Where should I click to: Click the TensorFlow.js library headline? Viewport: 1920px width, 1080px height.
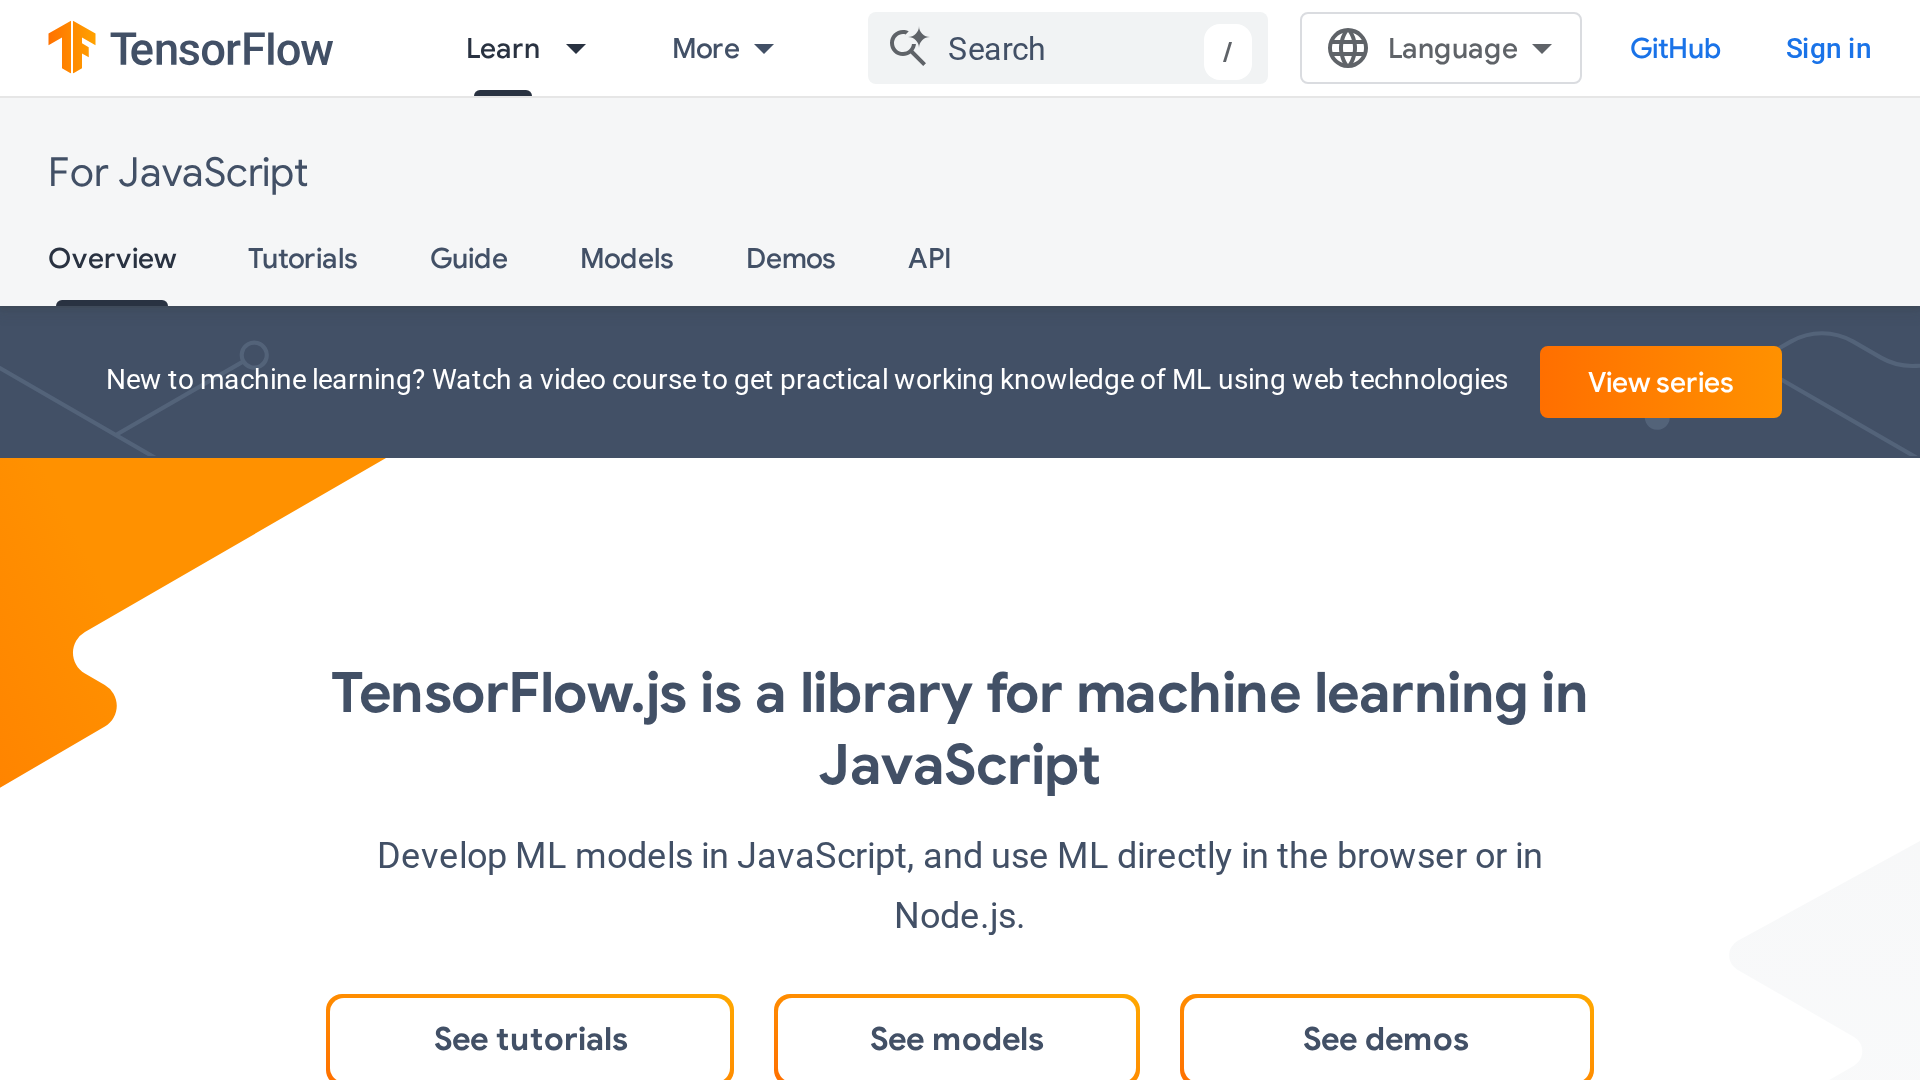(x=959, y=729)
